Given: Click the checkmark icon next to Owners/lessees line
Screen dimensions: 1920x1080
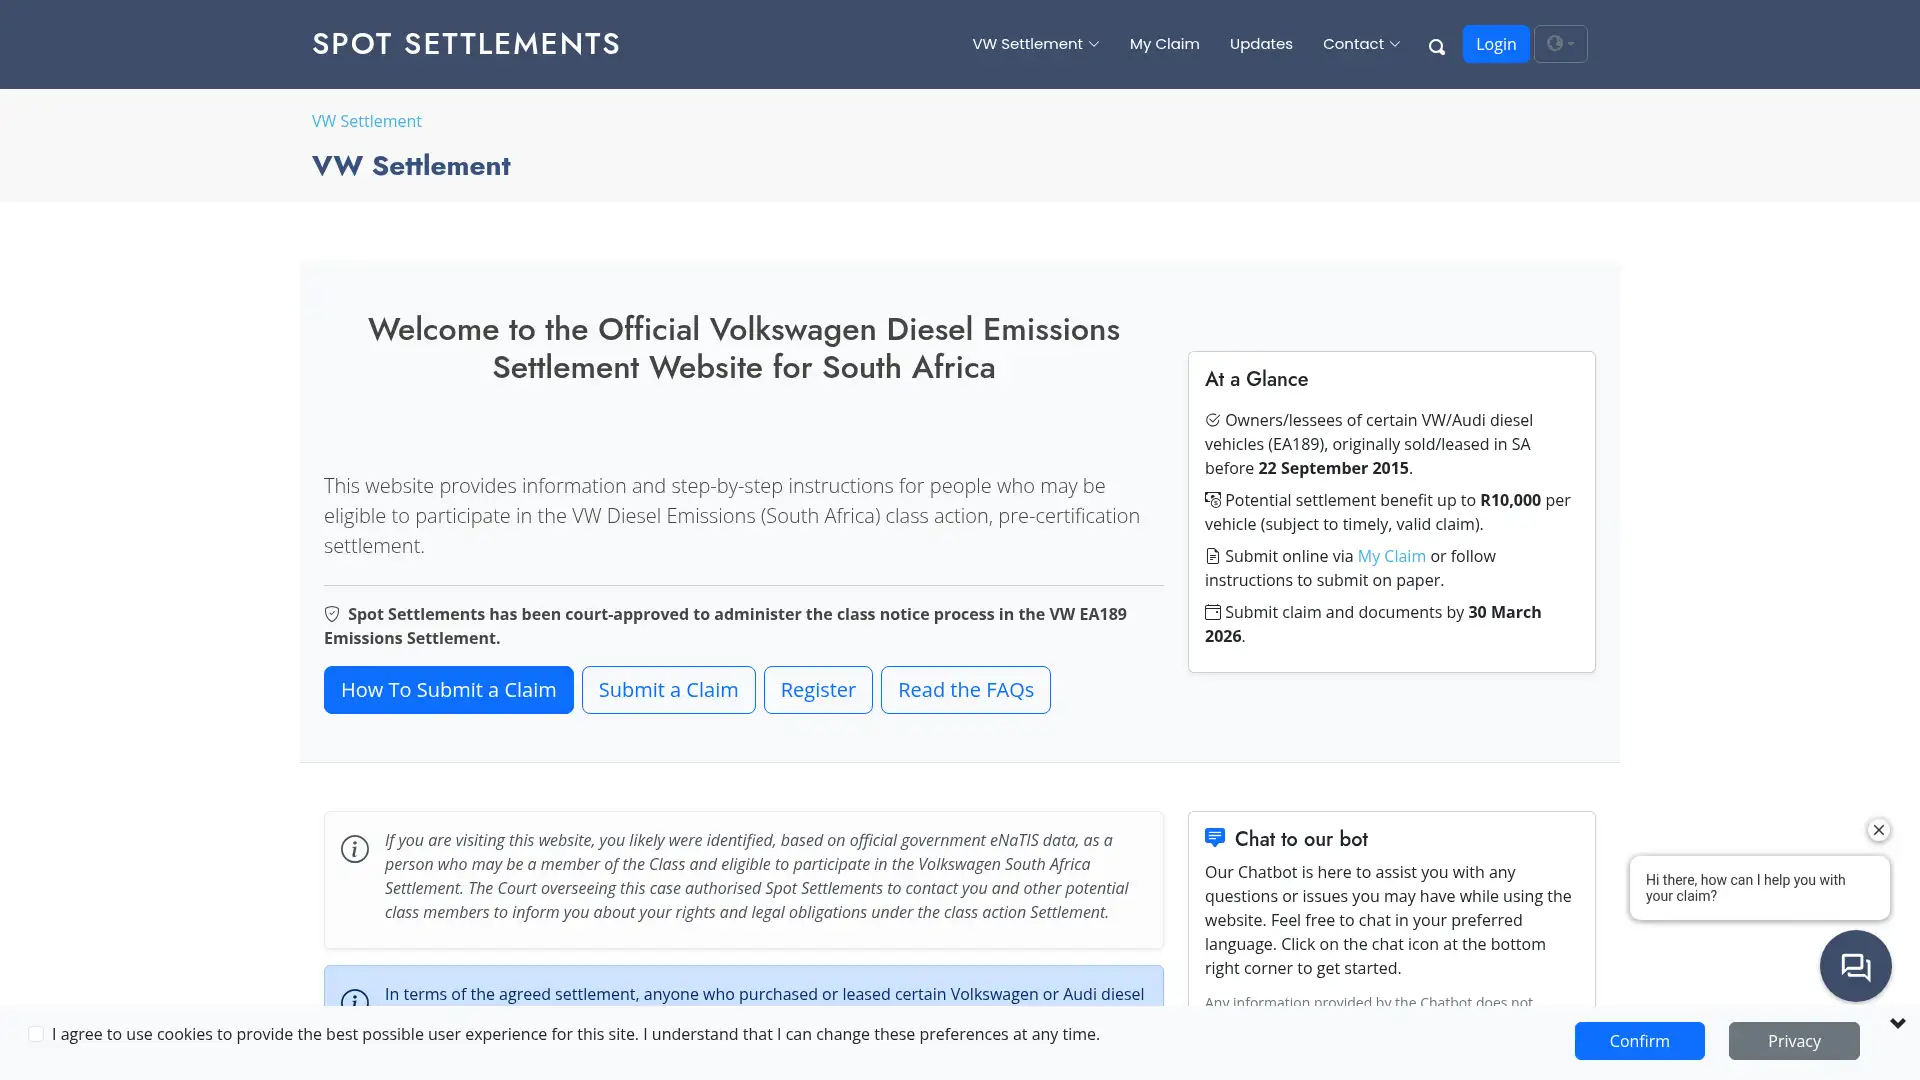Looking at the screenshot, I should 1213,420.
